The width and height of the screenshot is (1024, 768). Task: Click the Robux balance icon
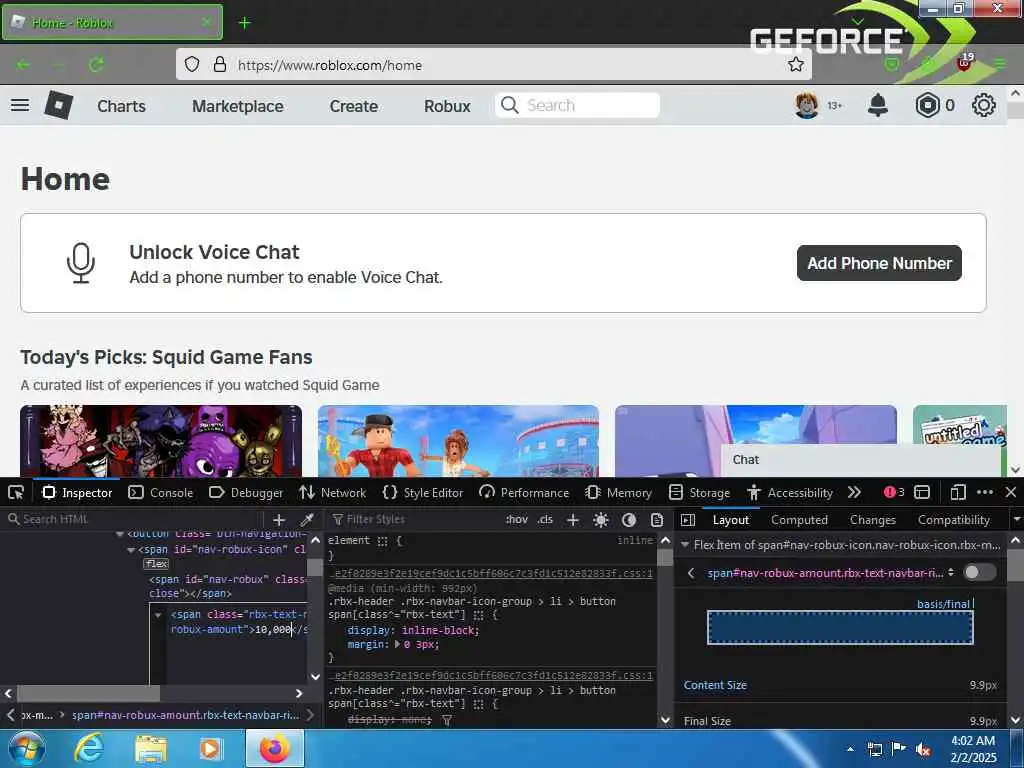pos(927,105)
